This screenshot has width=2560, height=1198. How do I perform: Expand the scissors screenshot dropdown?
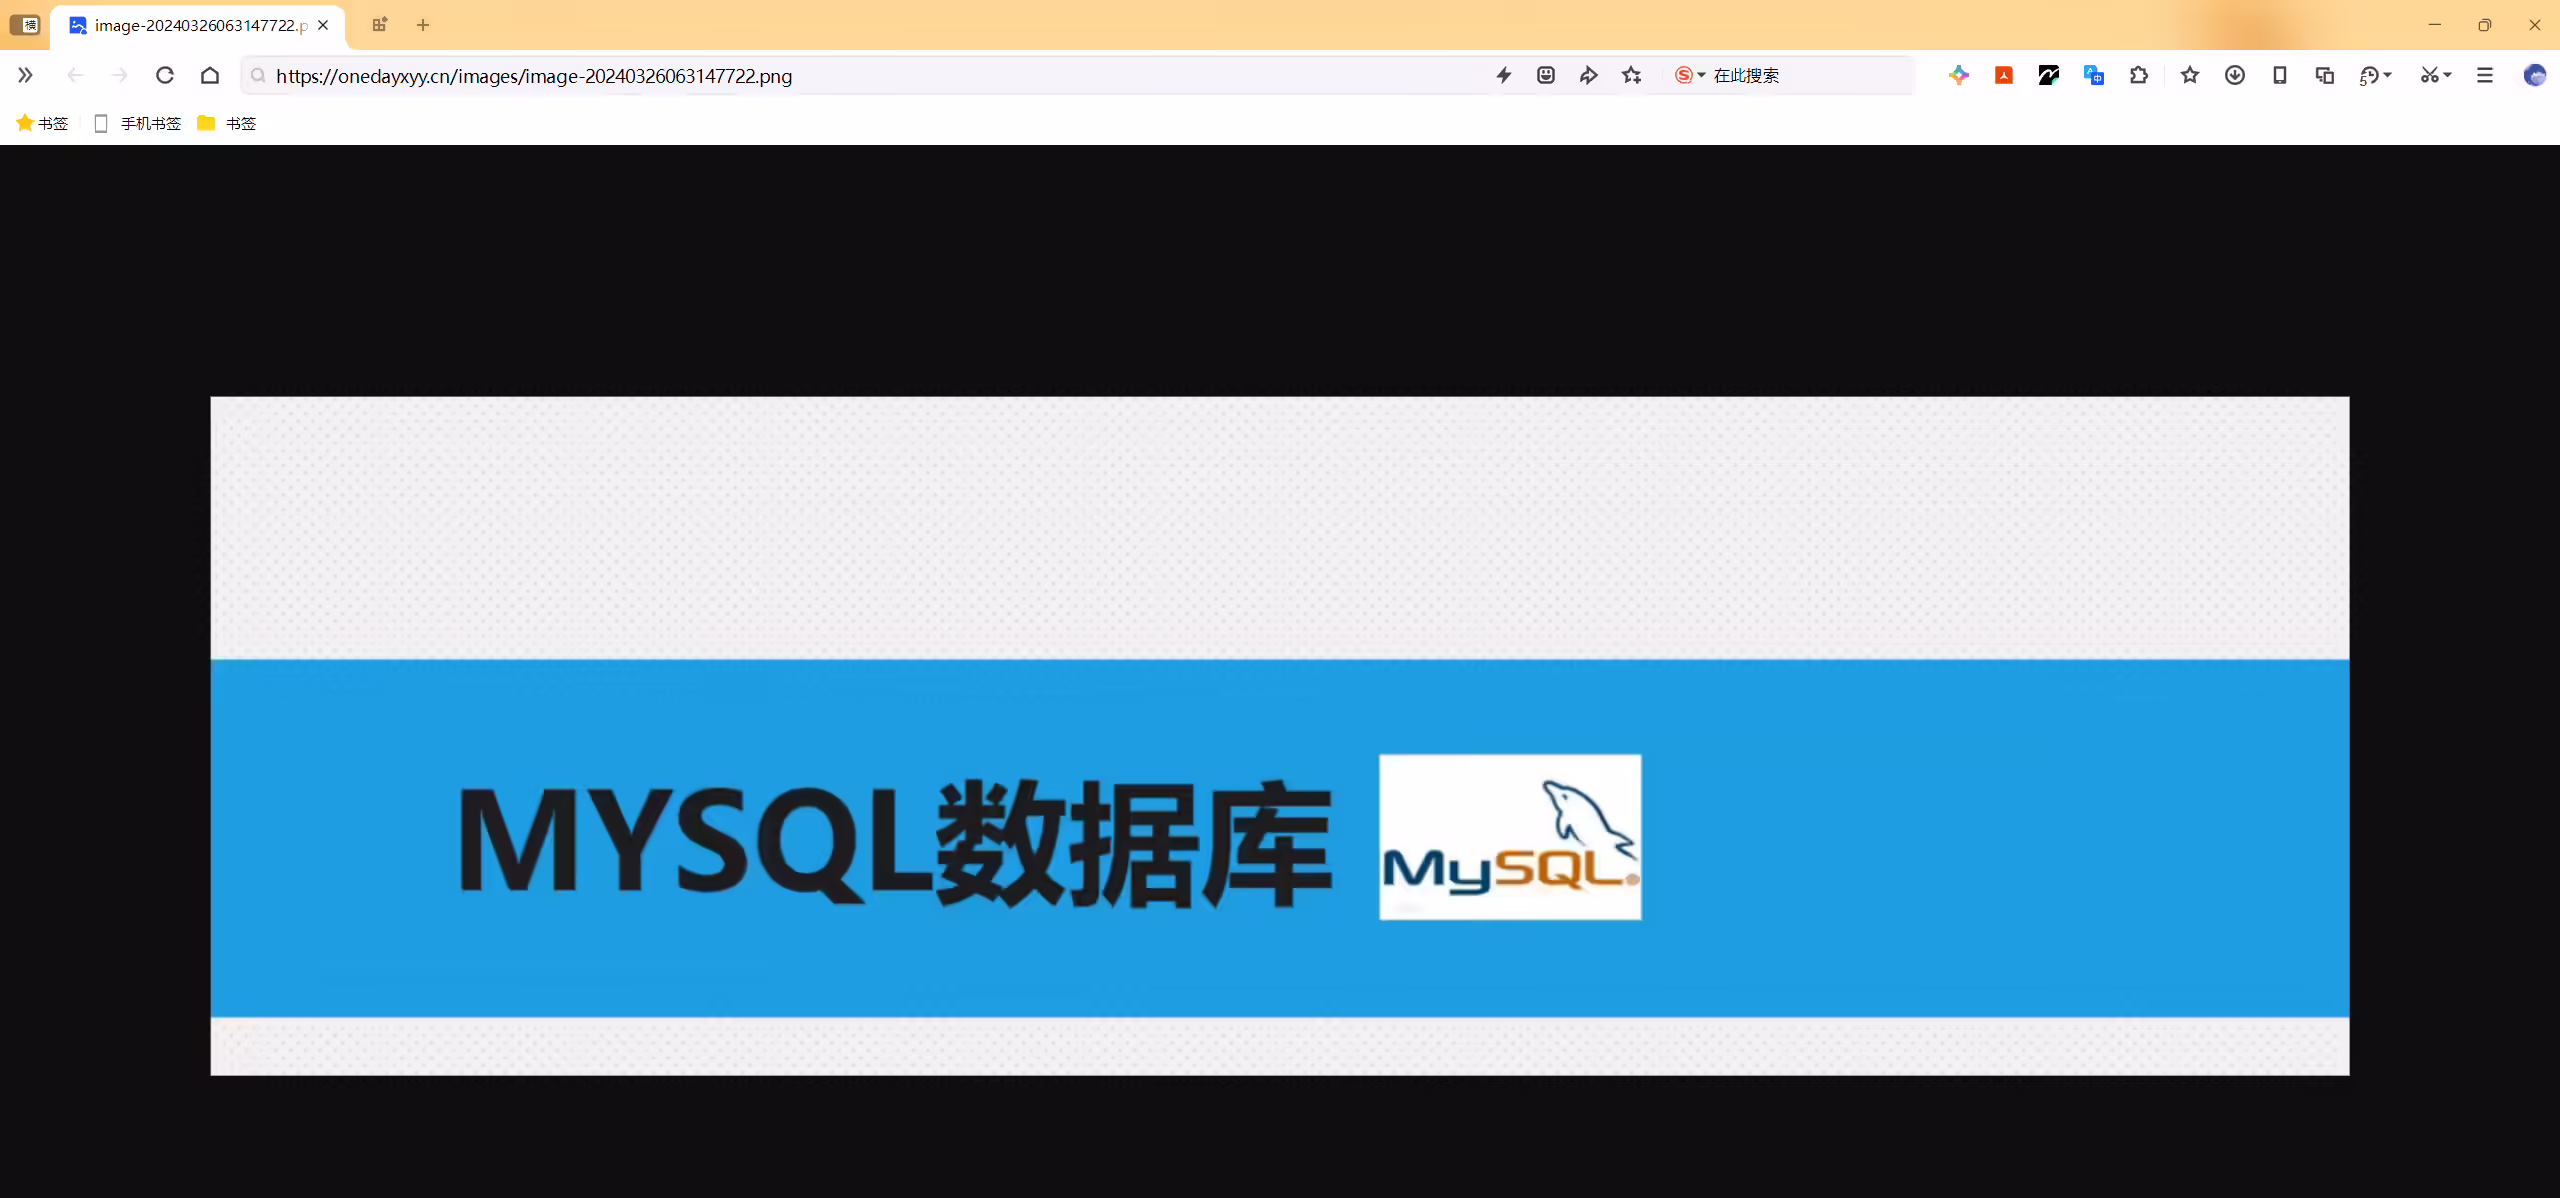pos(2447,75)
